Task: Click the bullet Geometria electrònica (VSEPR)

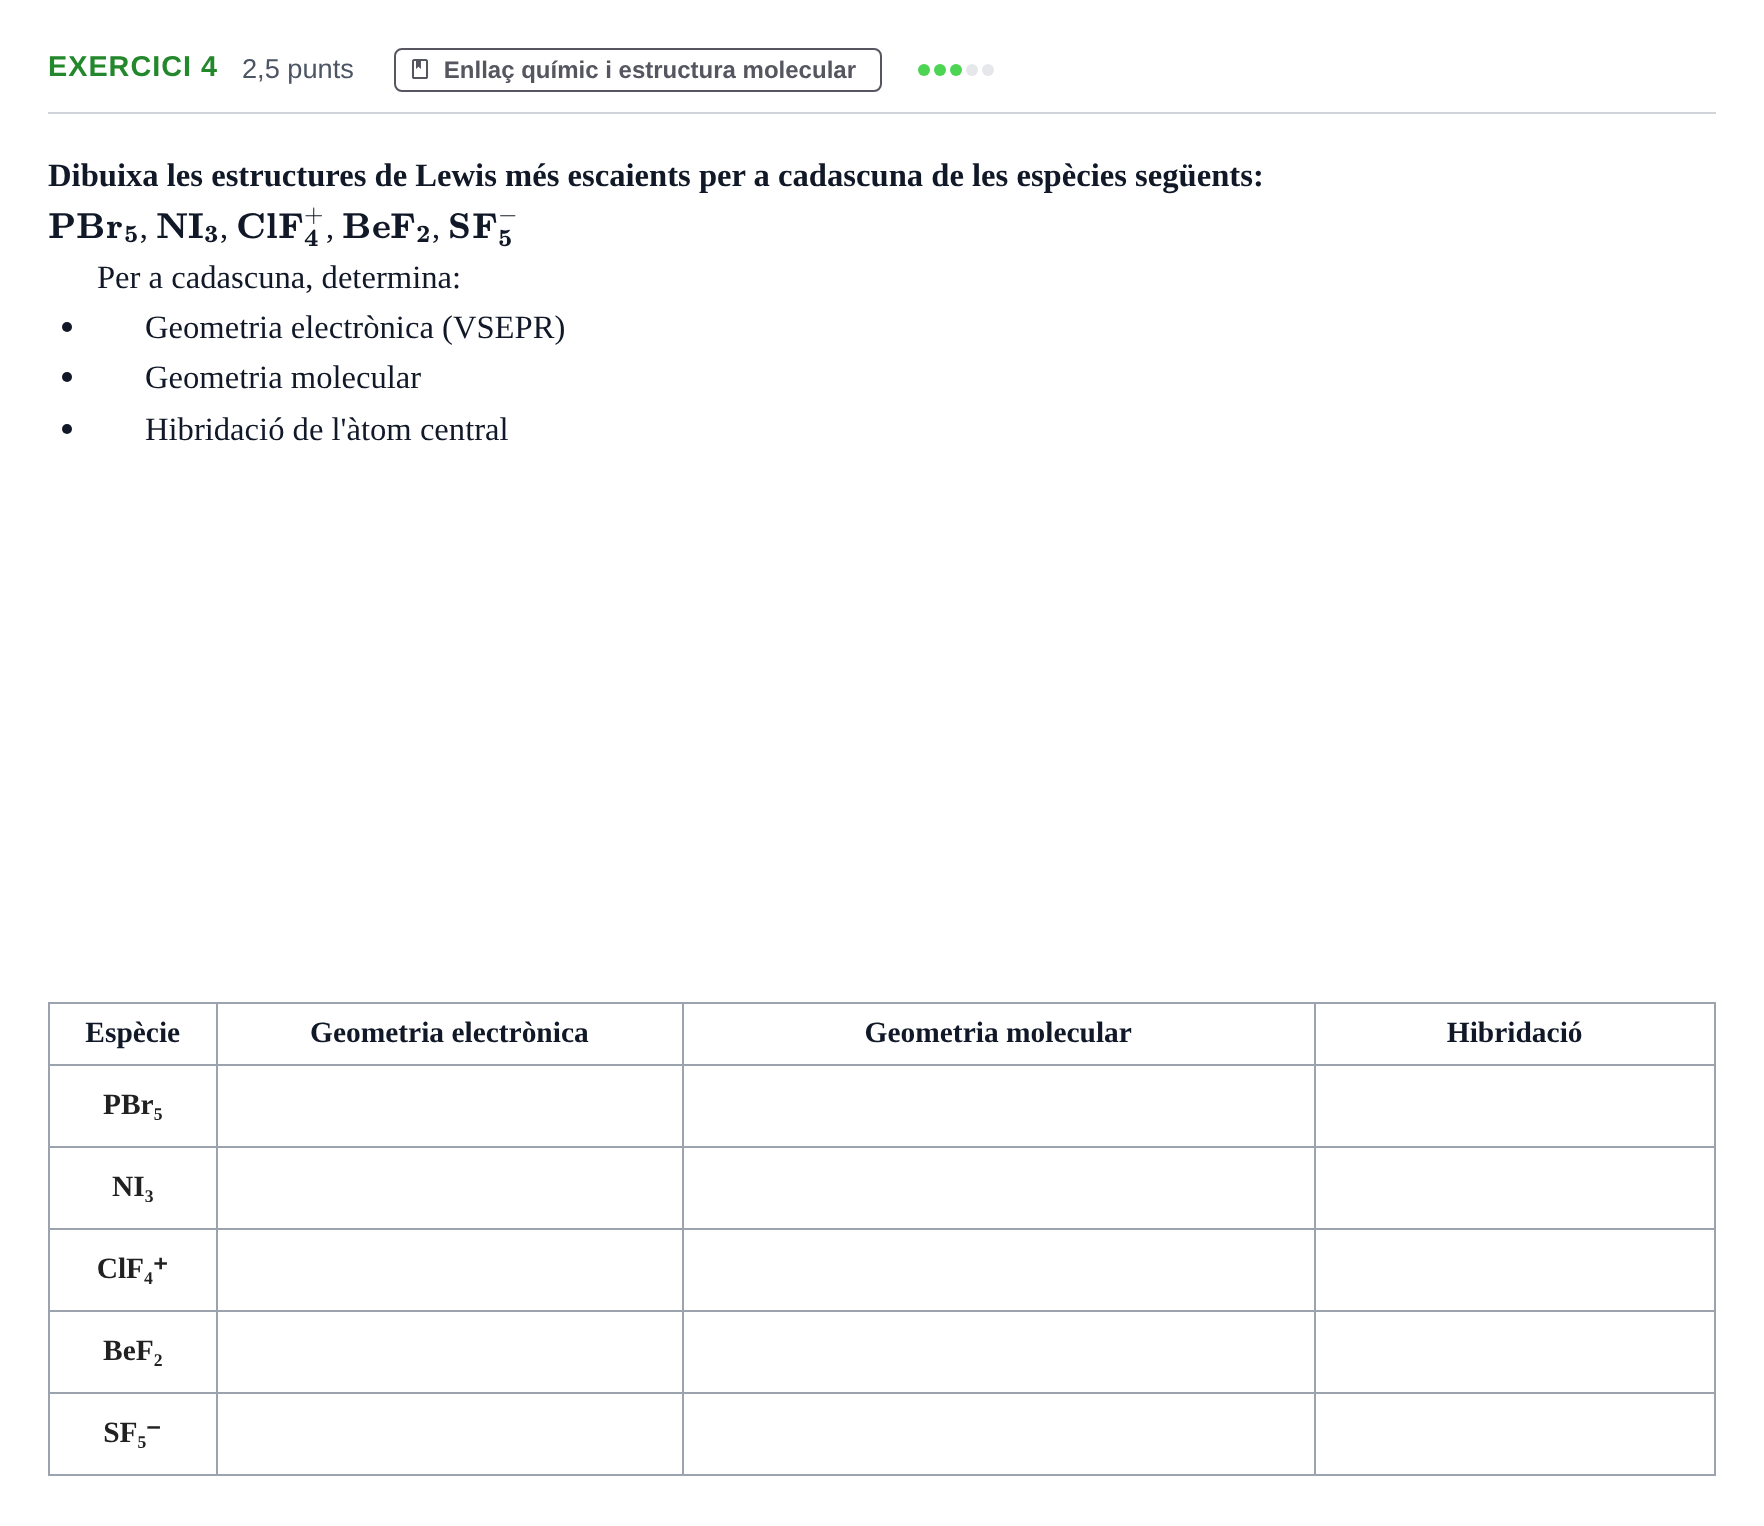Action: [x=355, y=328]
